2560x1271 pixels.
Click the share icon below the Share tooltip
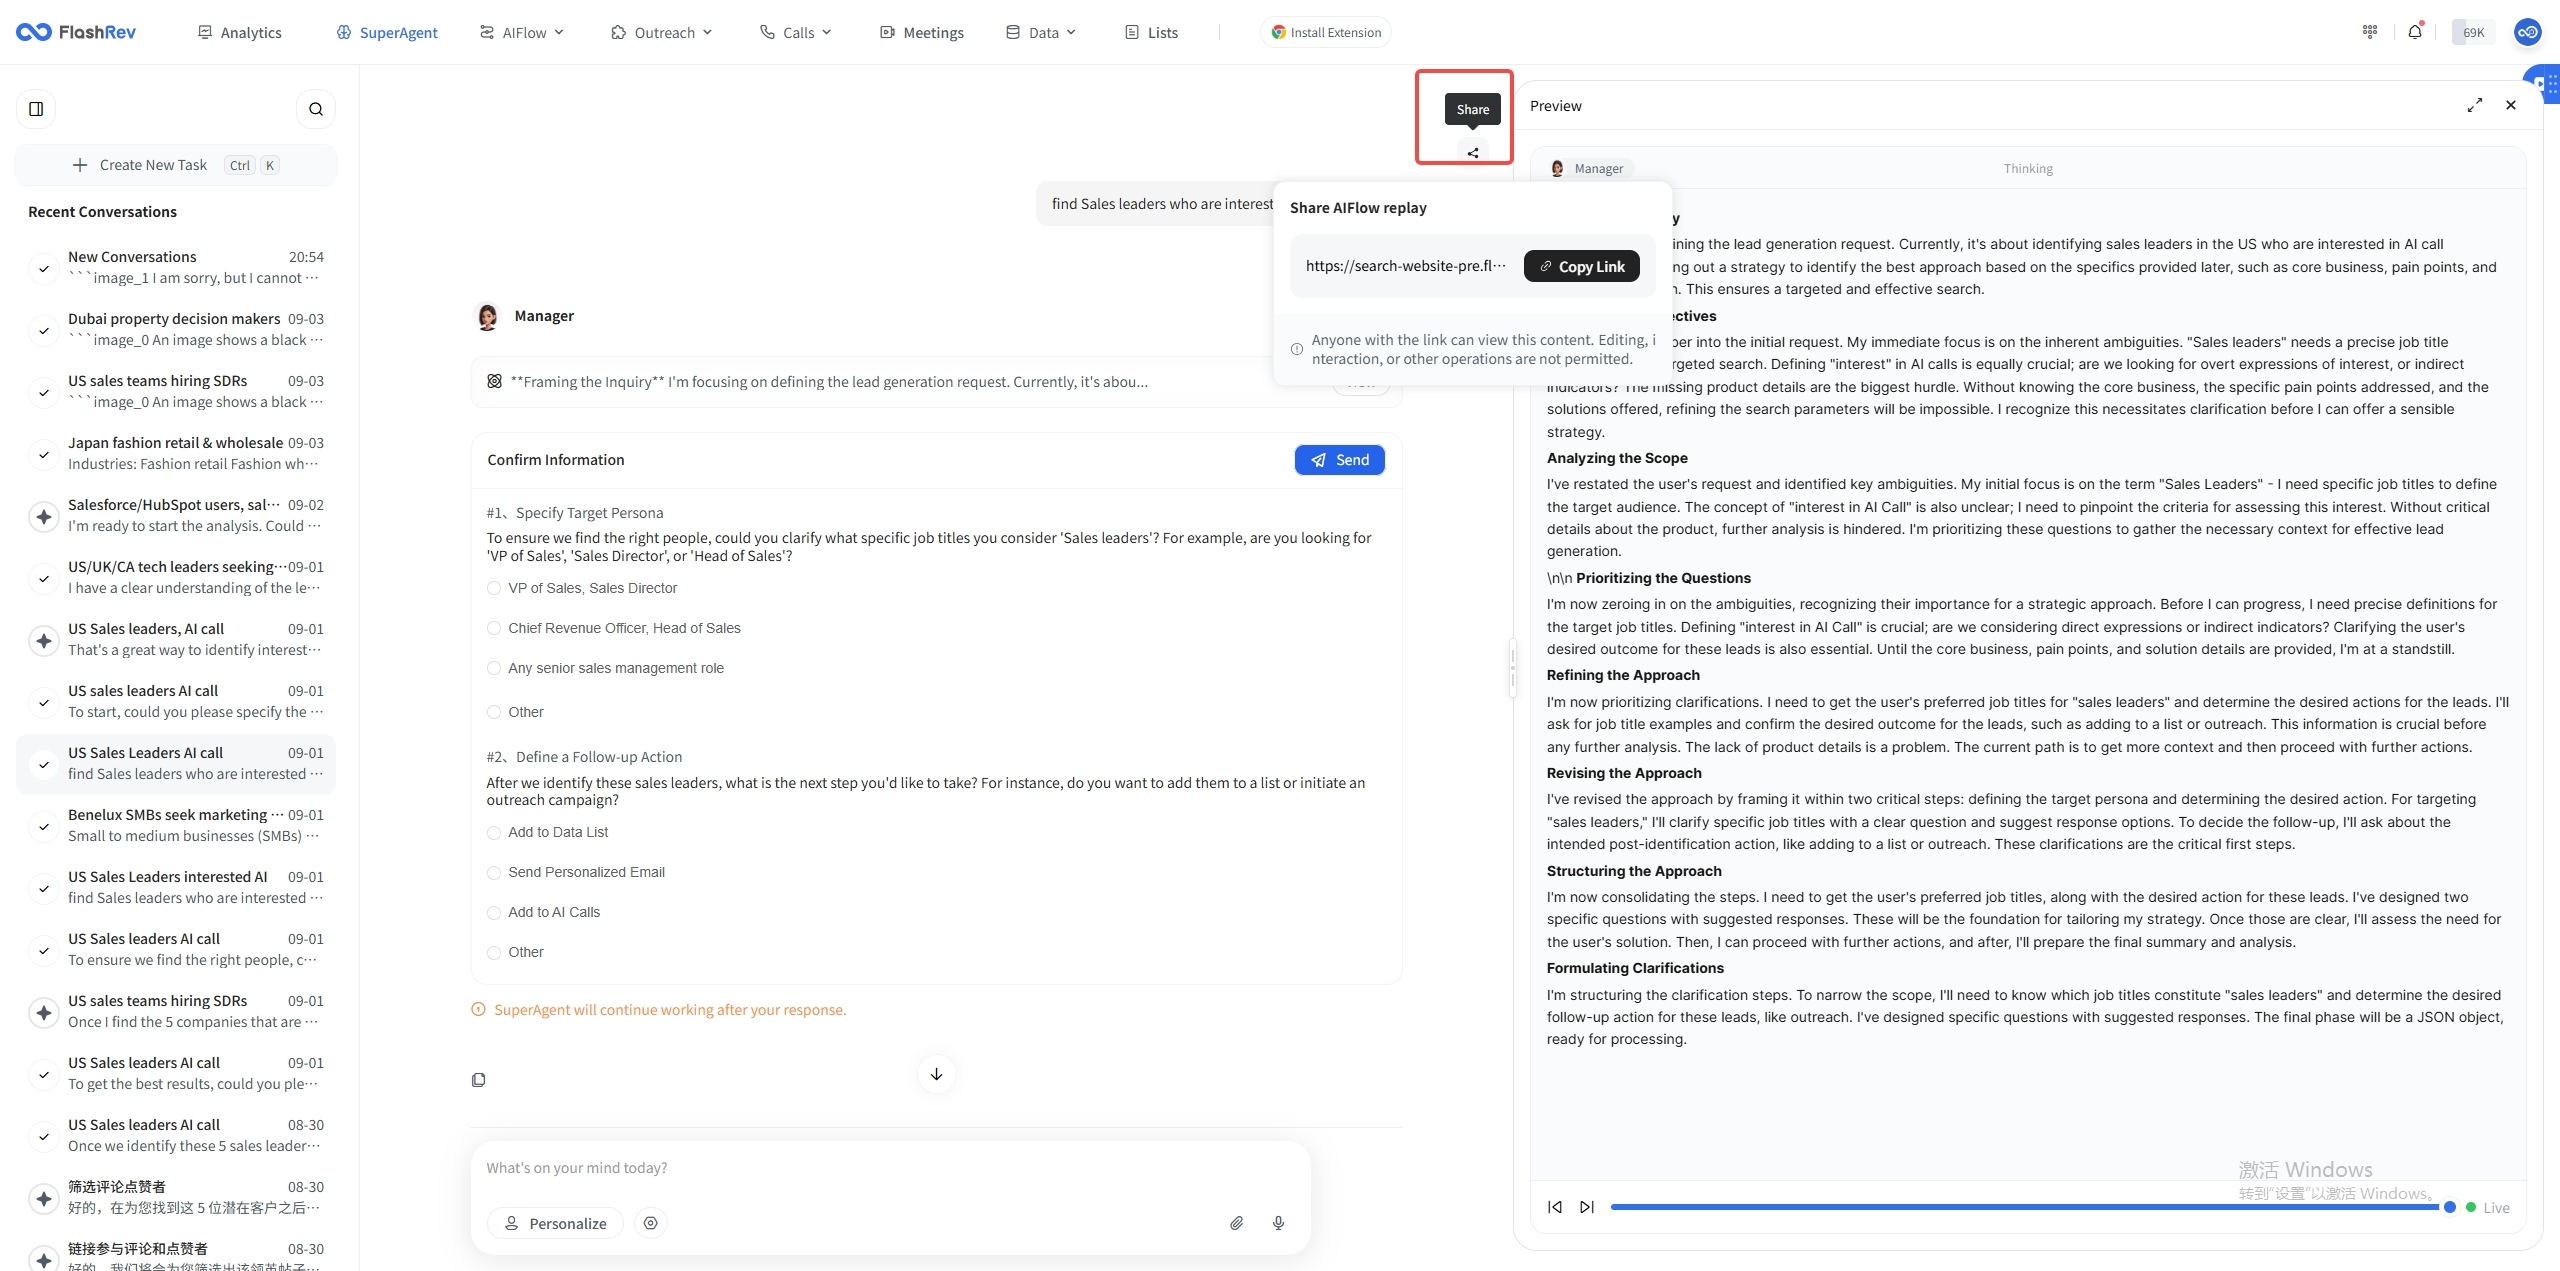(x=1473, y=153)
